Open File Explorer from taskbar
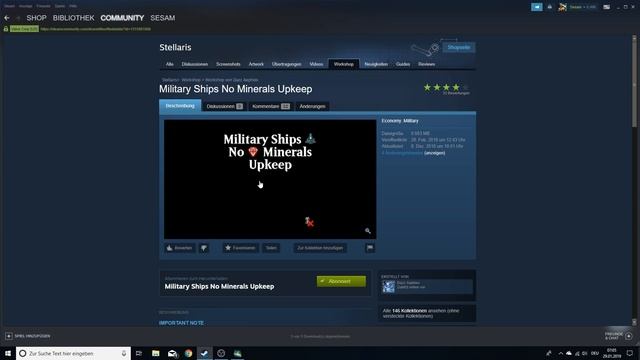 click(156, 353)
